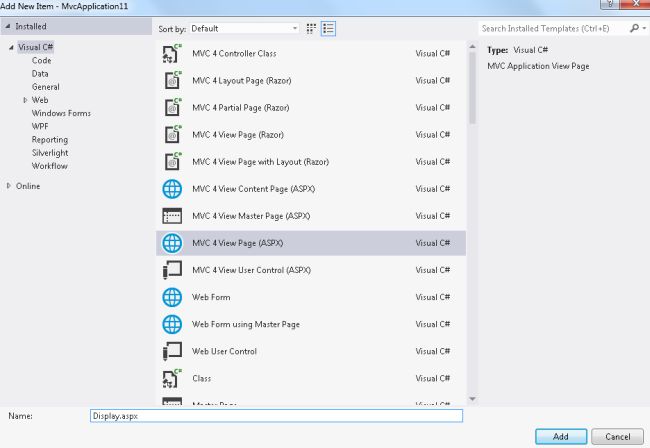Select 'MVC 4 View Content Page (ASPX)' text
650x448 pixels.
click(254, 189)
